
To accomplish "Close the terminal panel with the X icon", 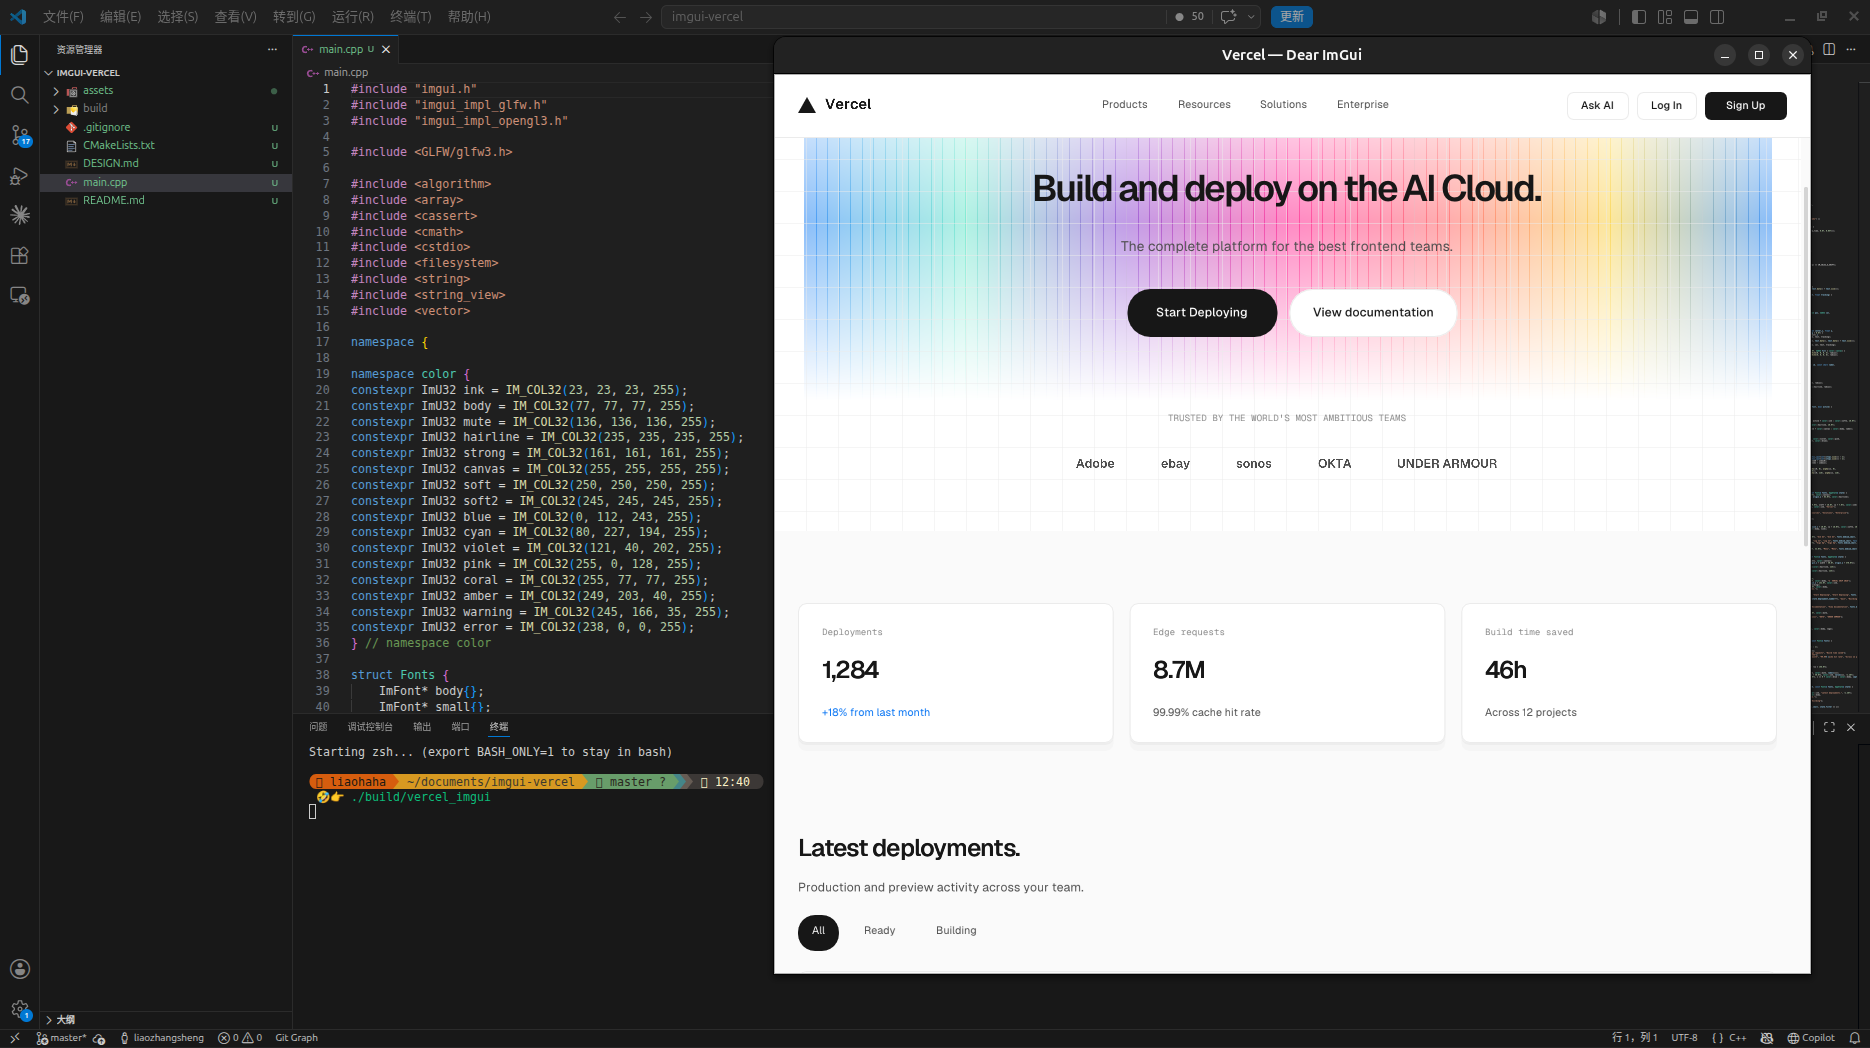I will [1851, 727].
